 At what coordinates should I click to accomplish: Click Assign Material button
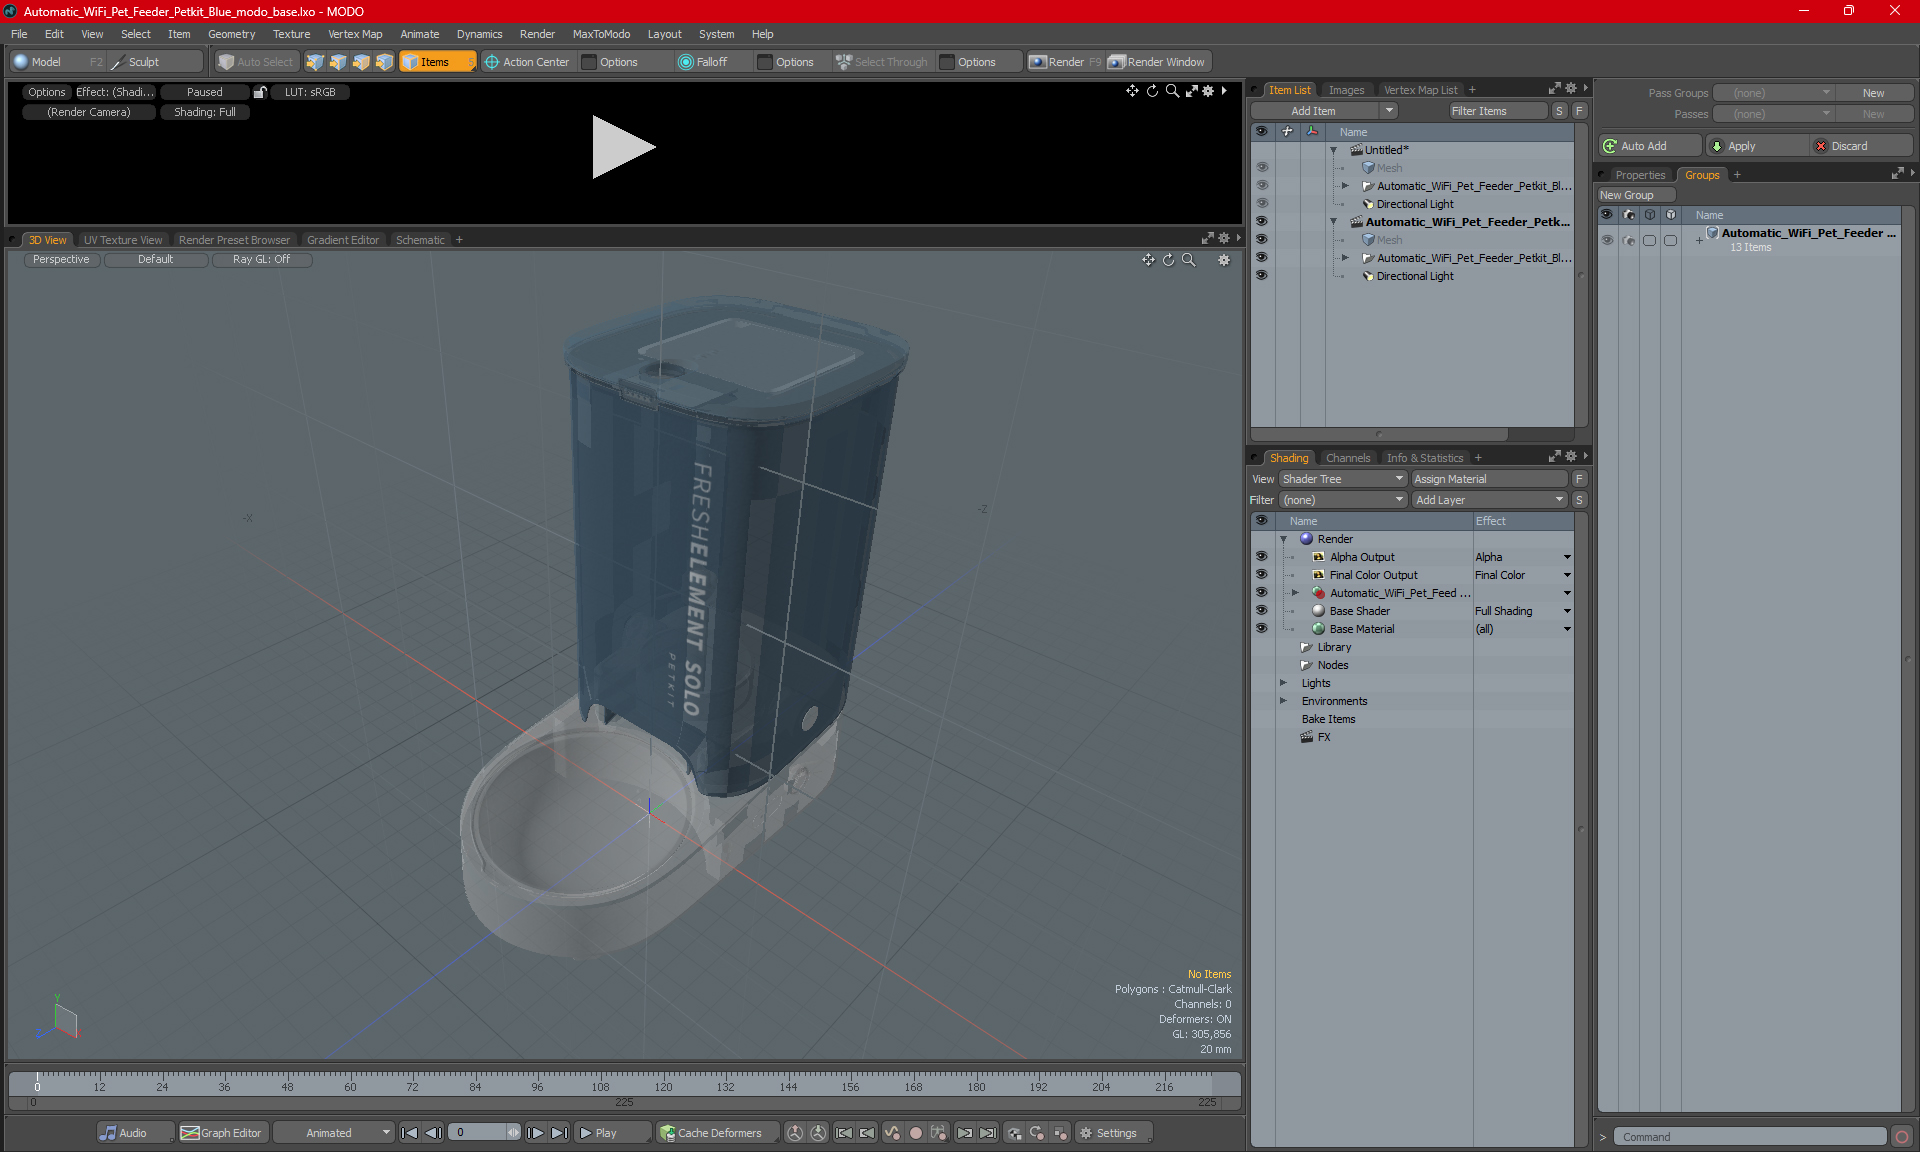coord(1489,479)
